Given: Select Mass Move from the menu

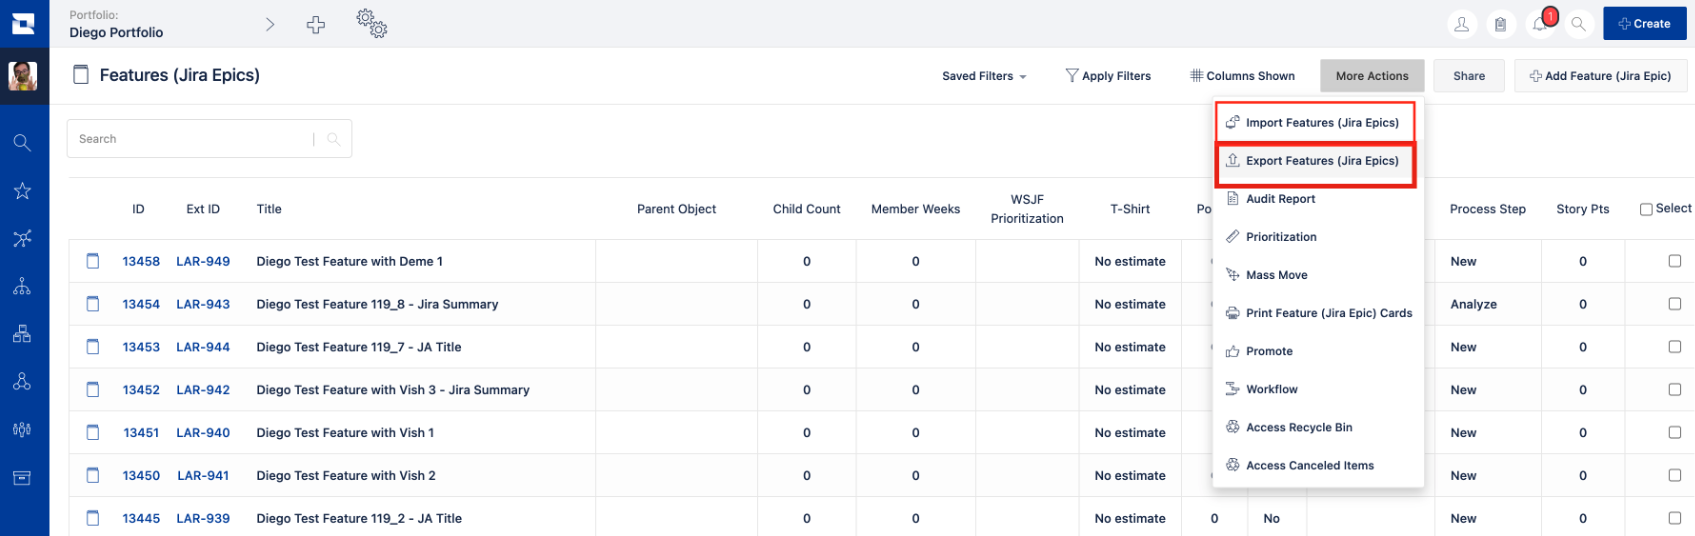Looking at the screenshot, I should [1318, 275].
